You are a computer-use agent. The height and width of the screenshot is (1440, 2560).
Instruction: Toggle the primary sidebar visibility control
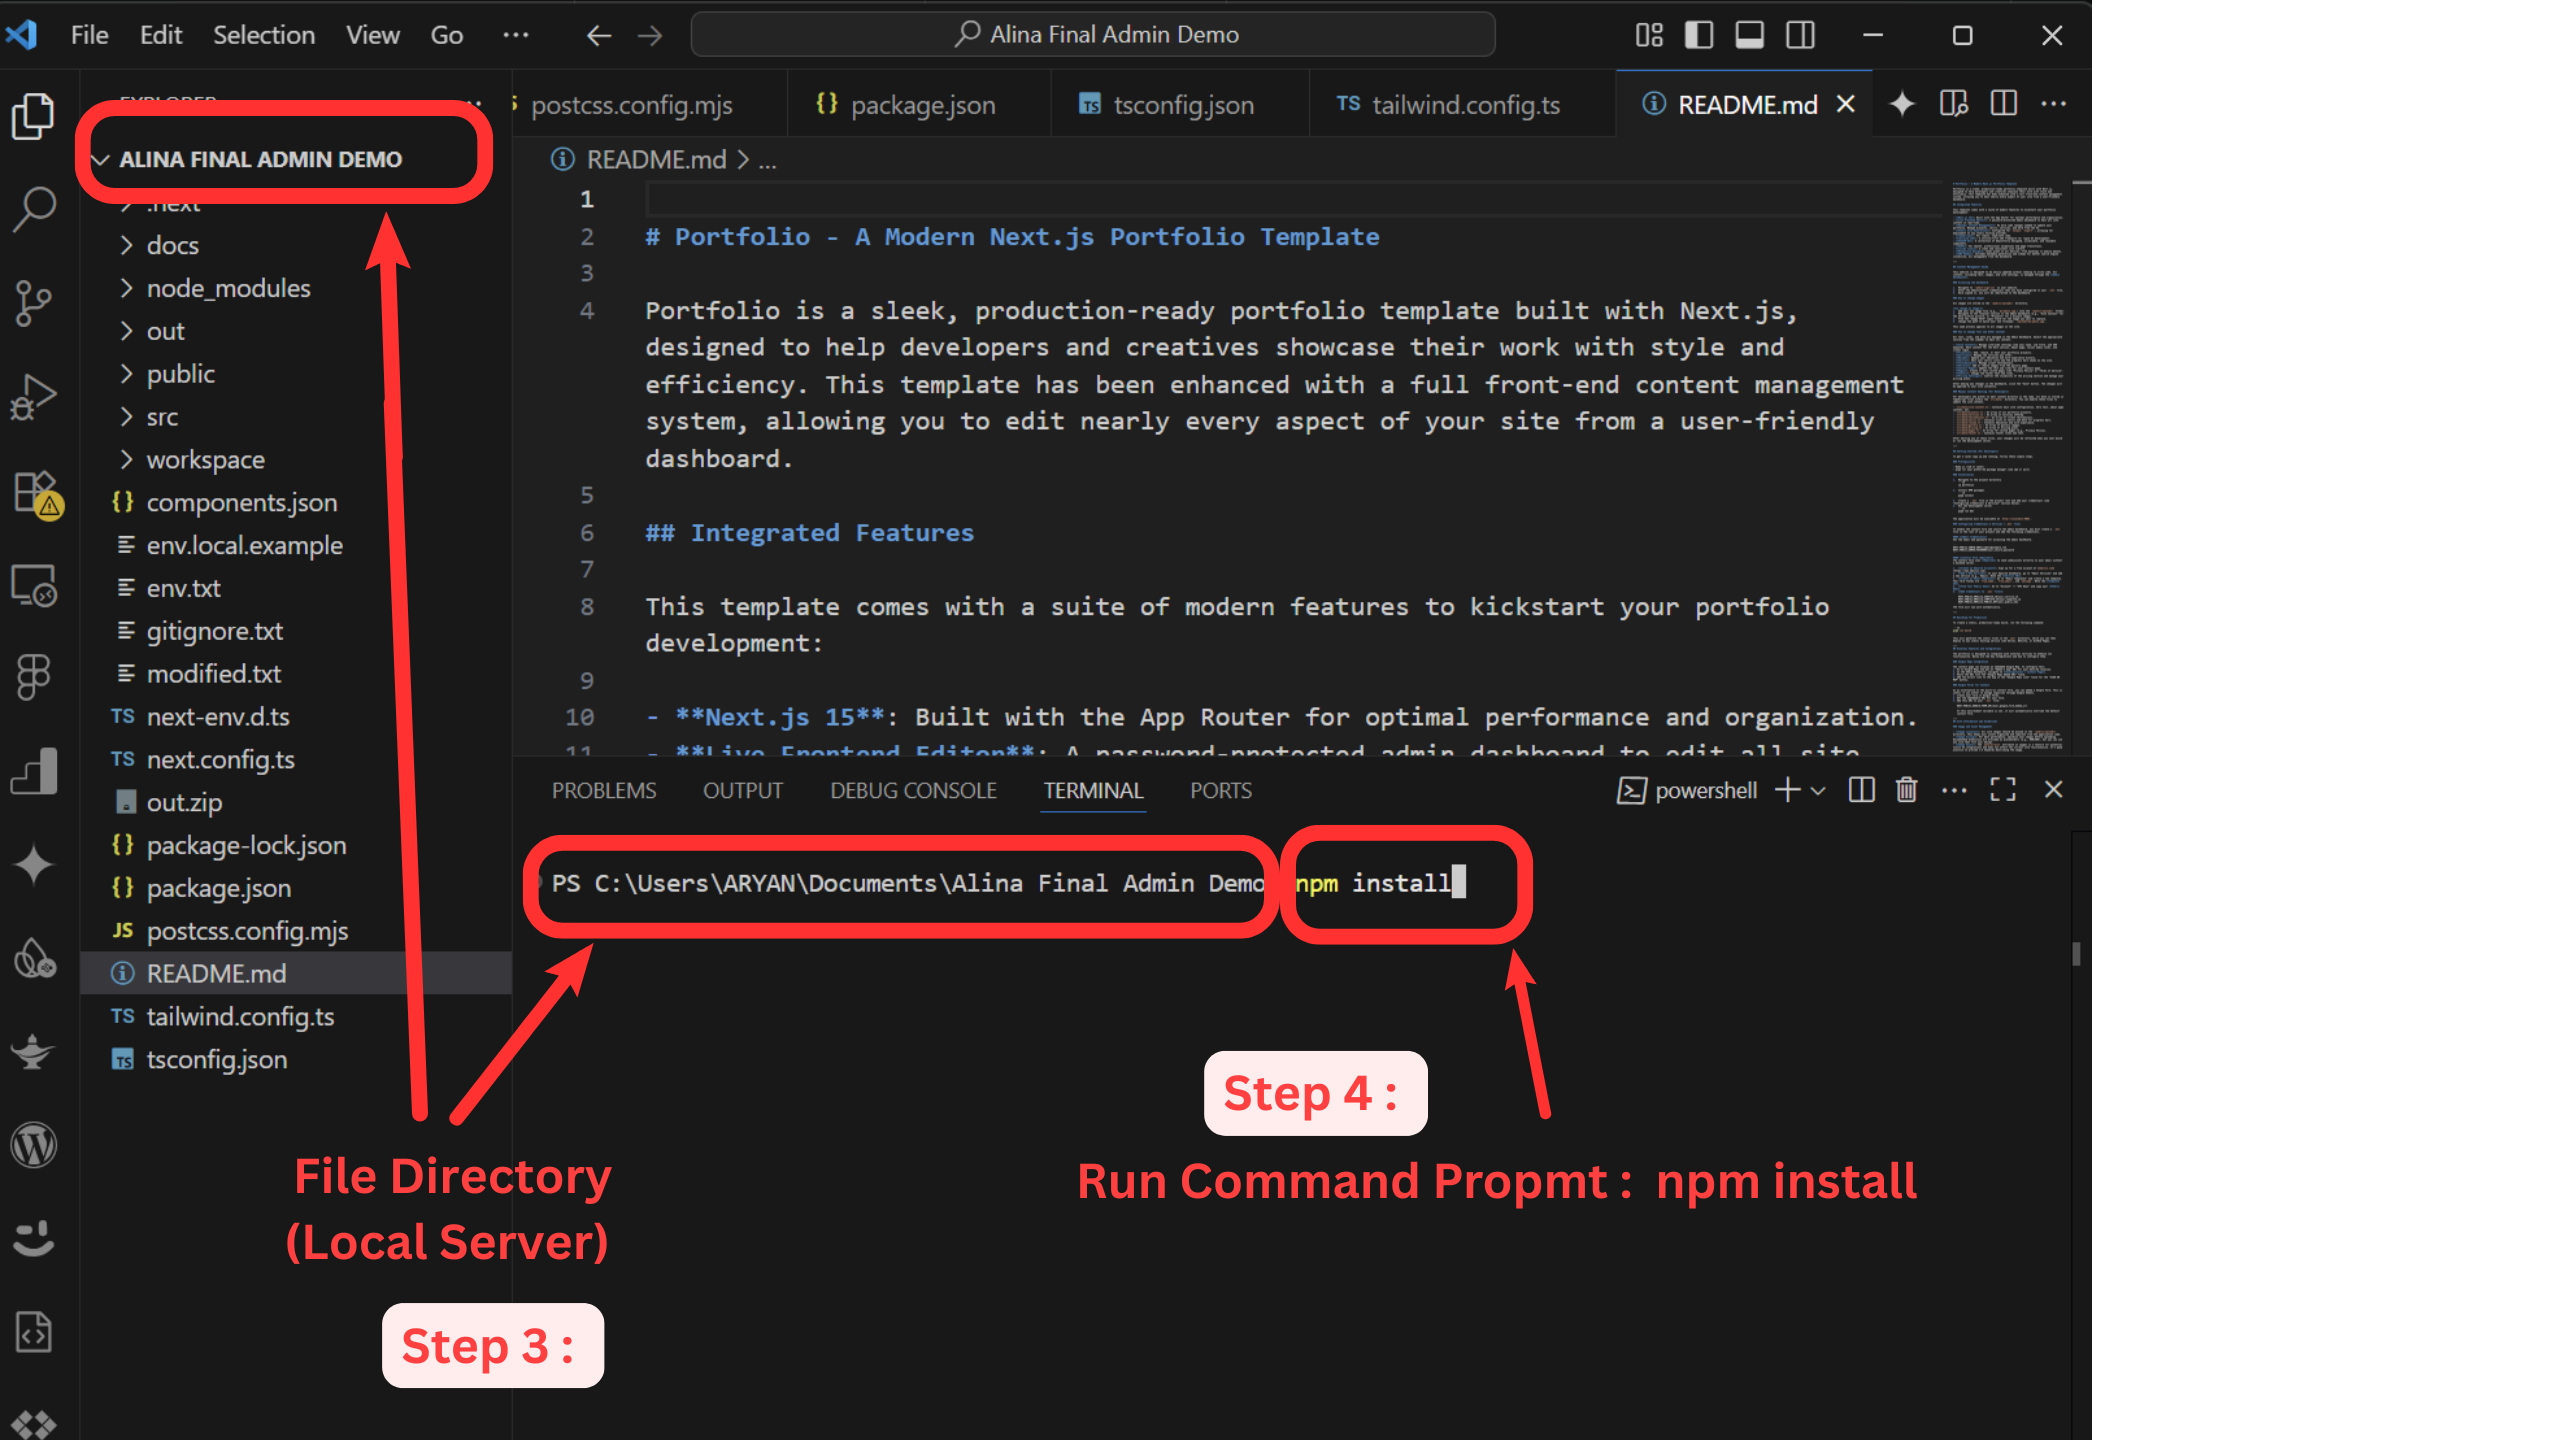[x=1698, y=34]
